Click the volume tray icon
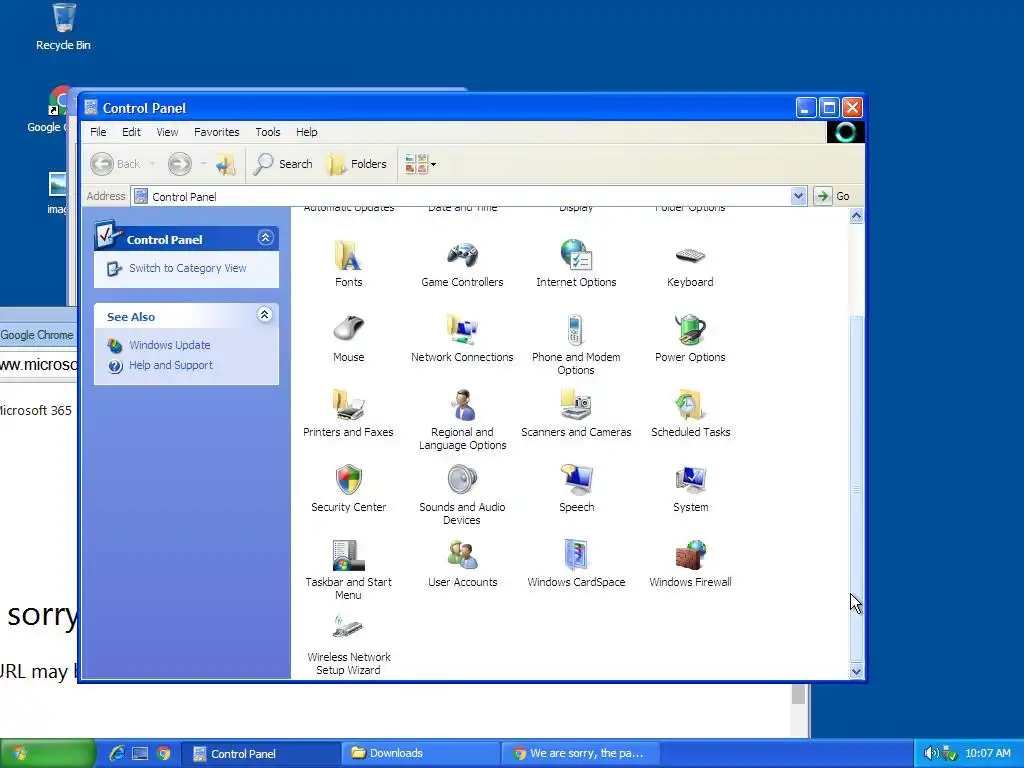 (x=931, y=754)
